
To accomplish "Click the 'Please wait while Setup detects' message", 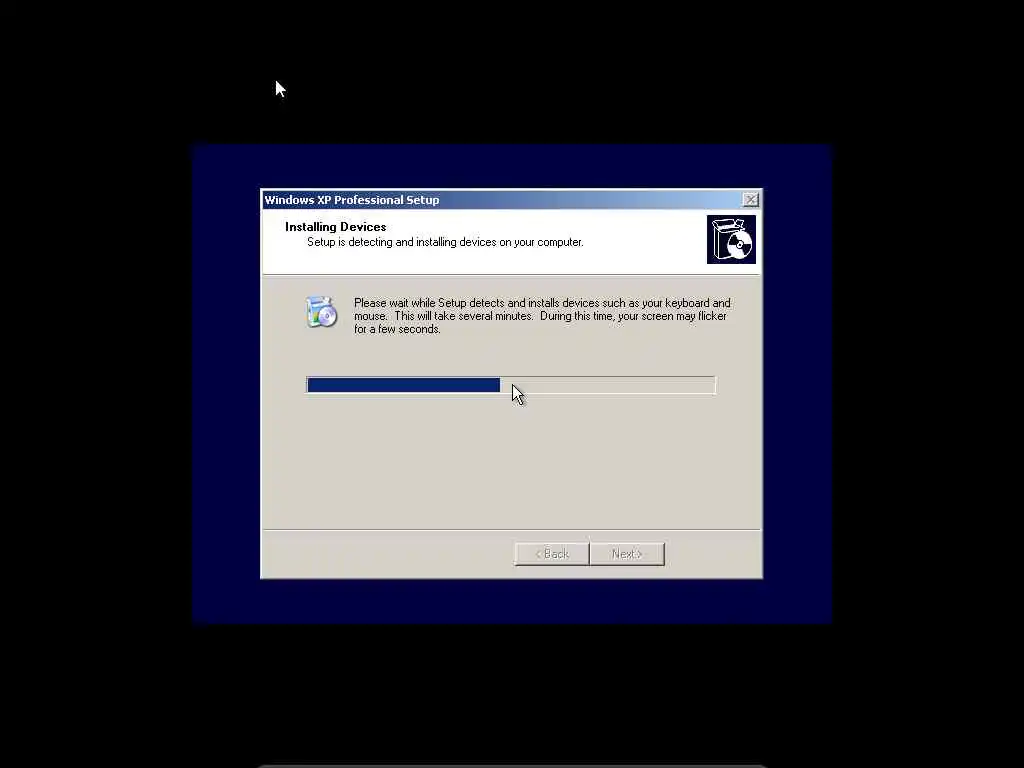I will click(542, 316).
